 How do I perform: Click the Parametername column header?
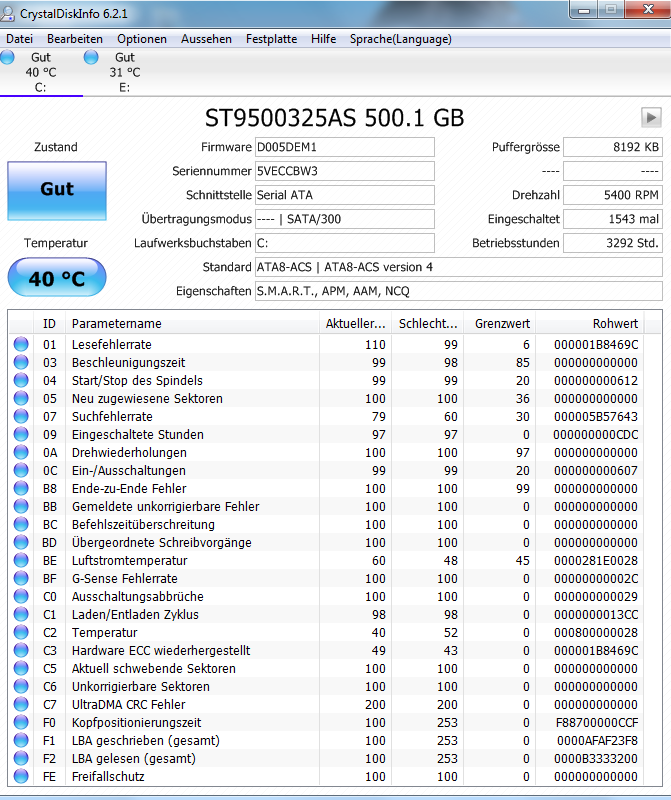(x=192, y=323)
